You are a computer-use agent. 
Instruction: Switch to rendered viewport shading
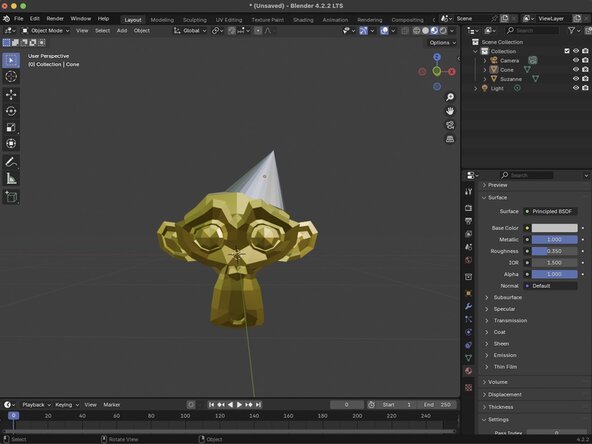[442, 31]
